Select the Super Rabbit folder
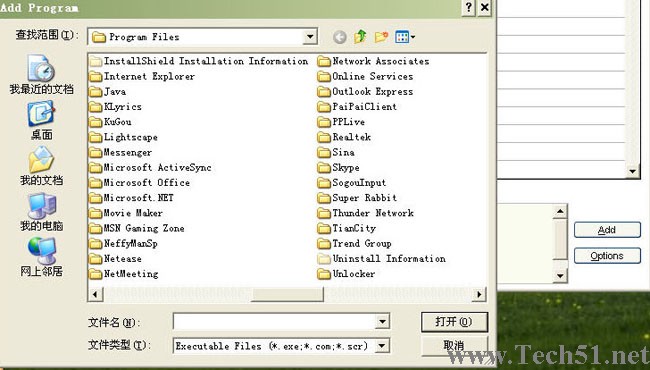 [x=357, y=198]
